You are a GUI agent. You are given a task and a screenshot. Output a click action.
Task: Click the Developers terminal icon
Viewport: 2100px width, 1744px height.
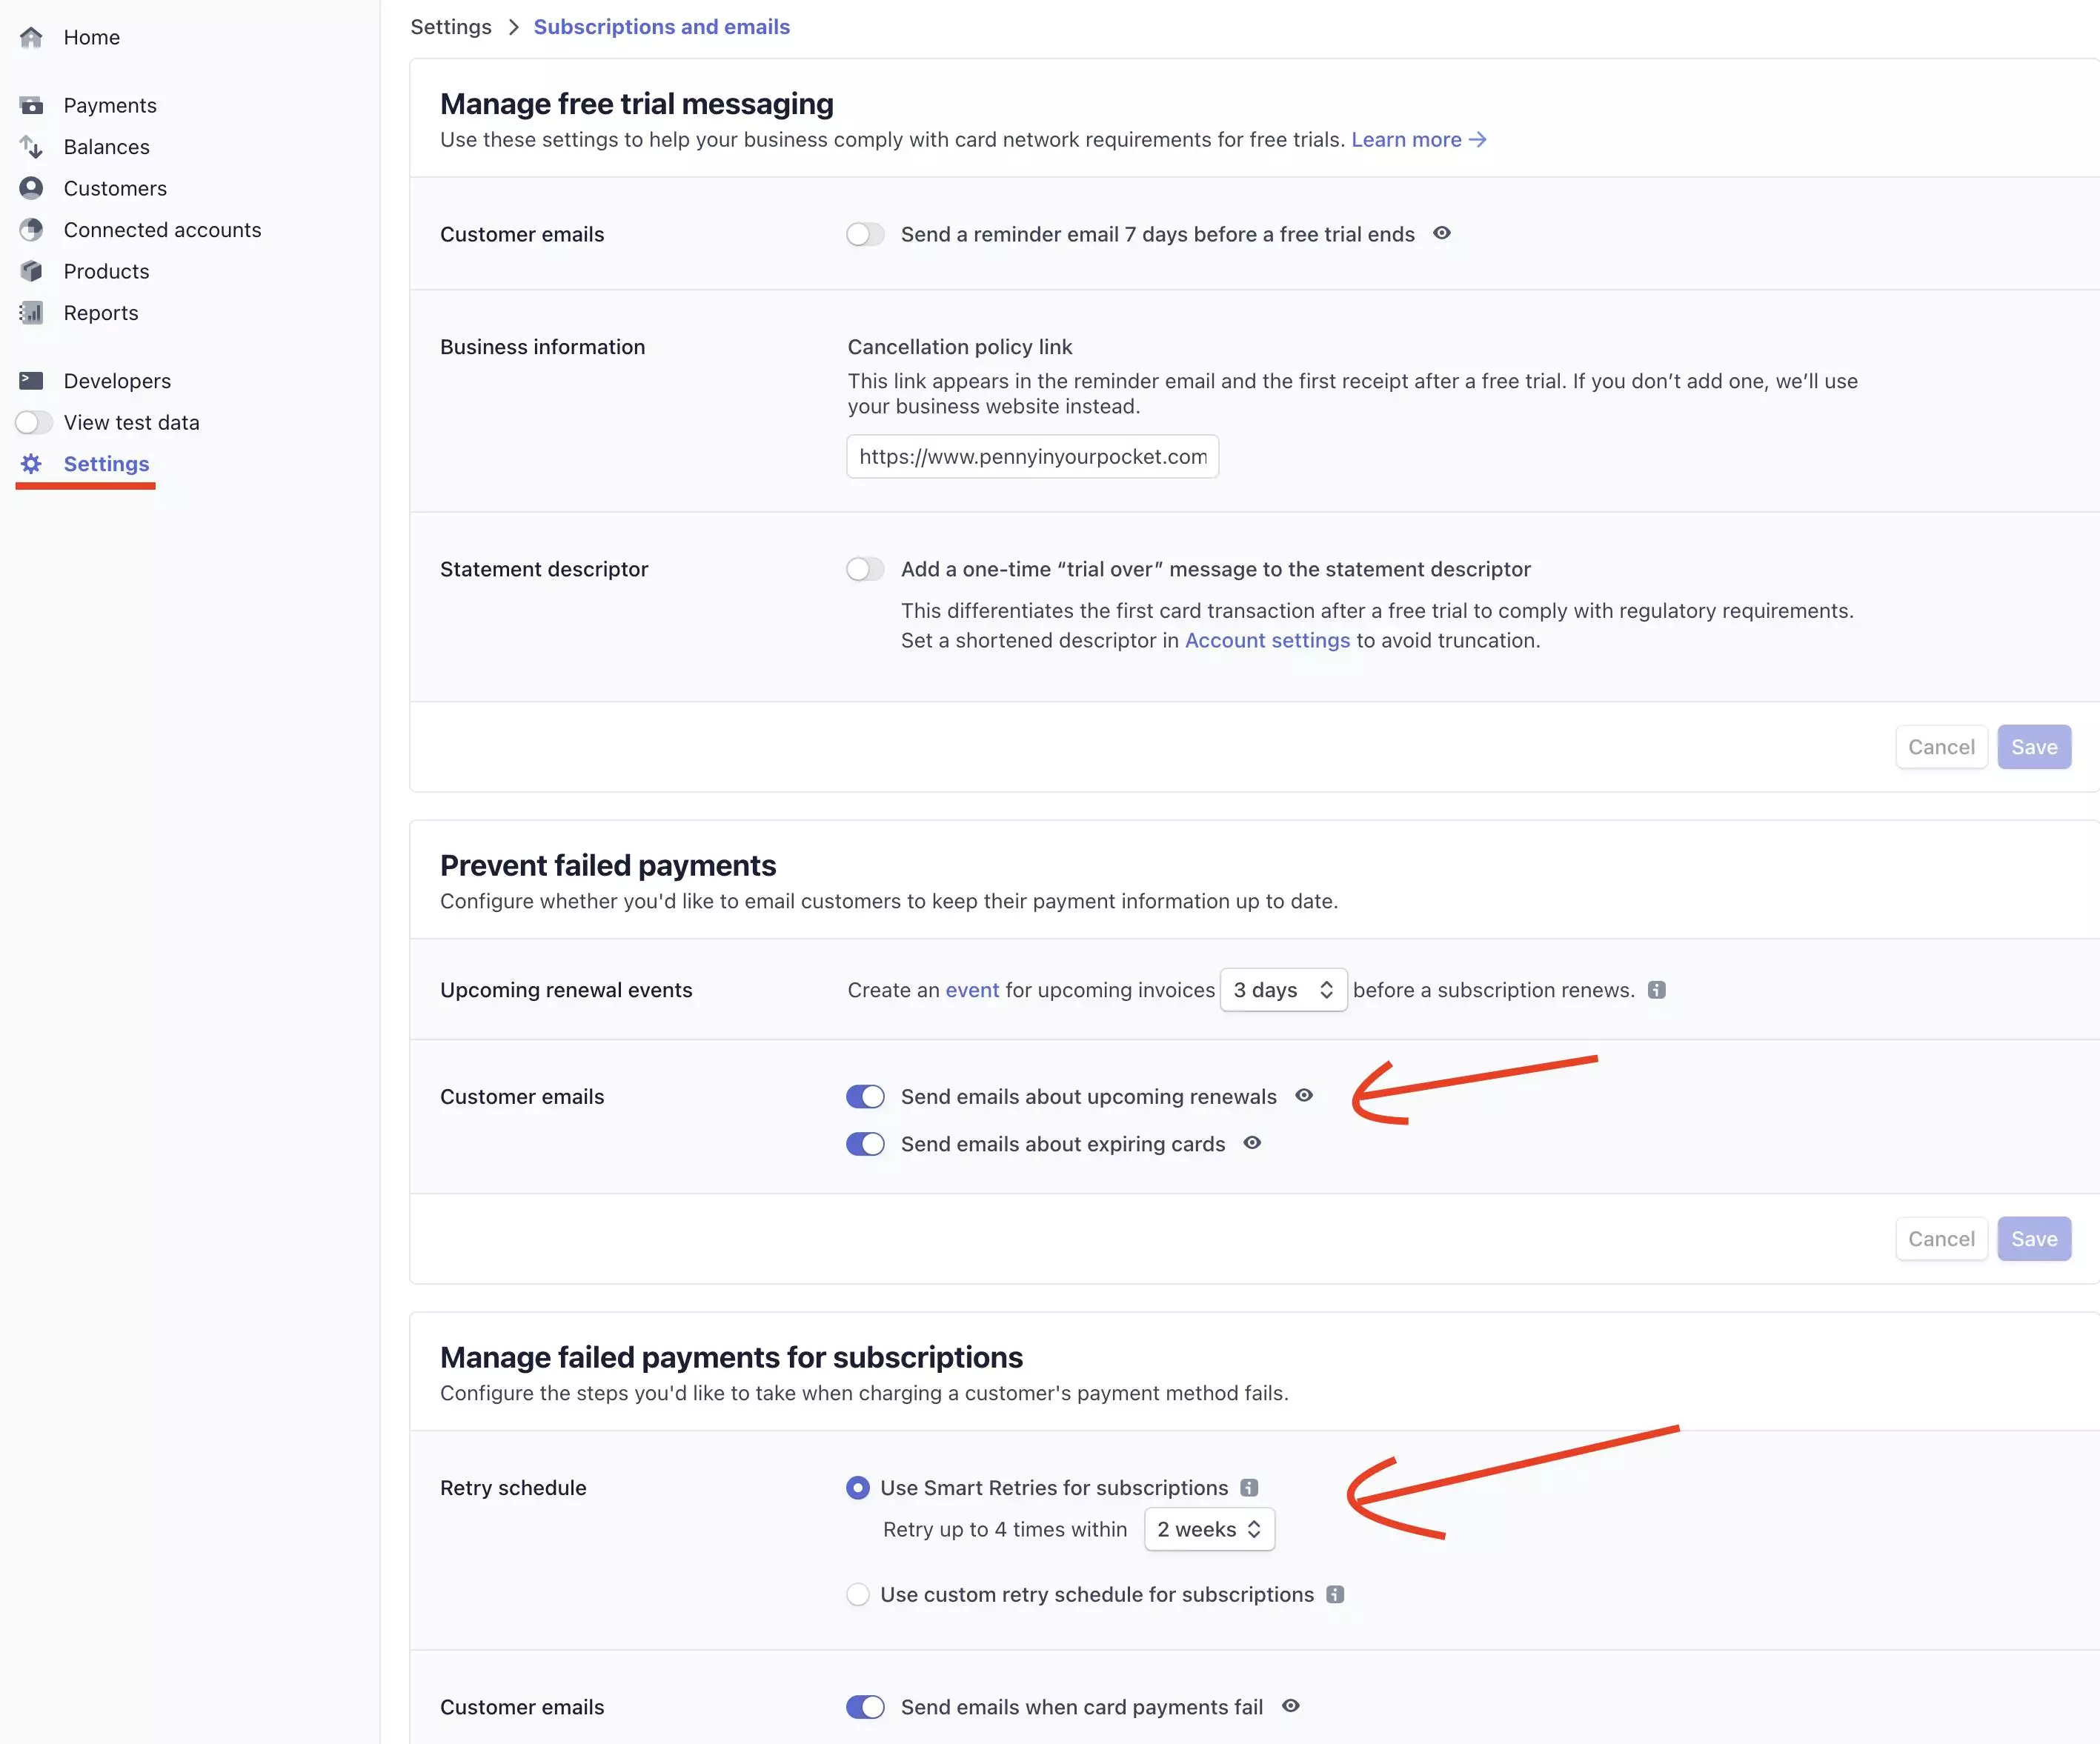click(x=31, y=381)
